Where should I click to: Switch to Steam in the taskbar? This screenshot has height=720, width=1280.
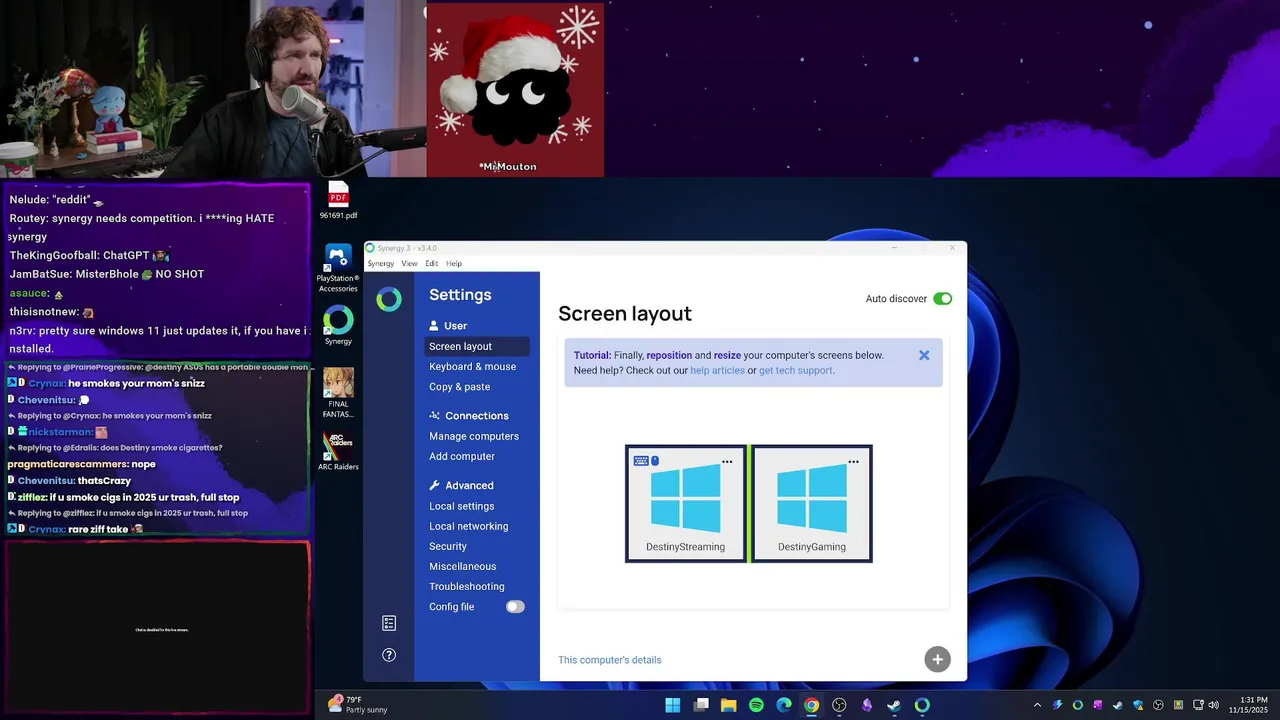894,705
